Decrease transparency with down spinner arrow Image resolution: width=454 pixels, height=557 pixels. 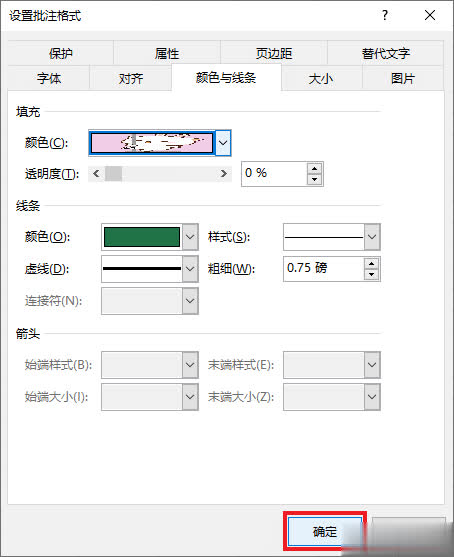pyautogui.click(x=314, y=179)
